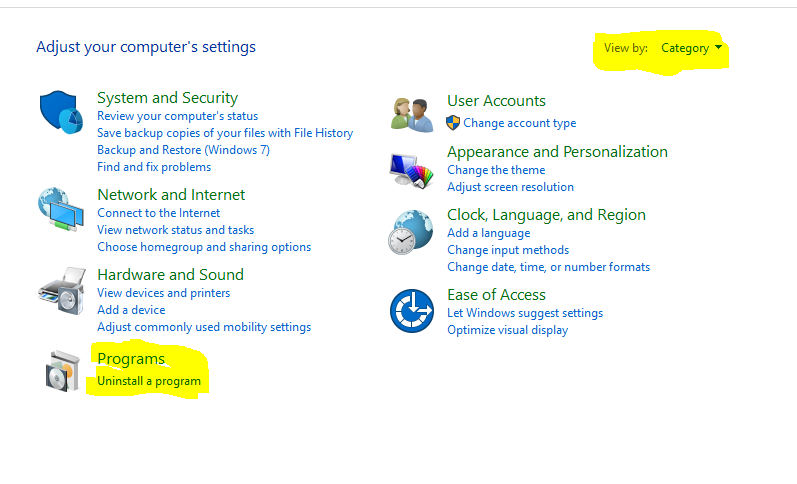The image size is (797, 484).
Task: Select Change account type link
Action: pos(519,123)
